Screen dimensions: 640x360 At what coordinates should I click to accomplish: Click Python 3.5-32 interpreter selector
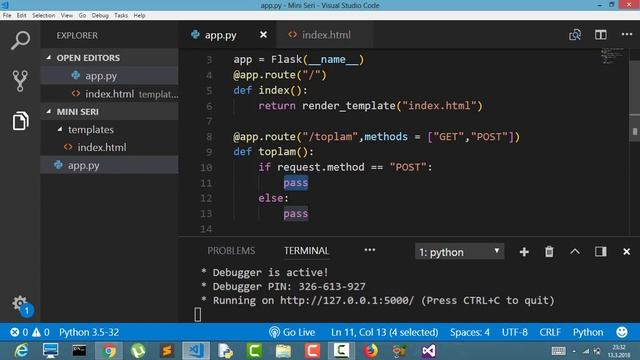[89, 332]
